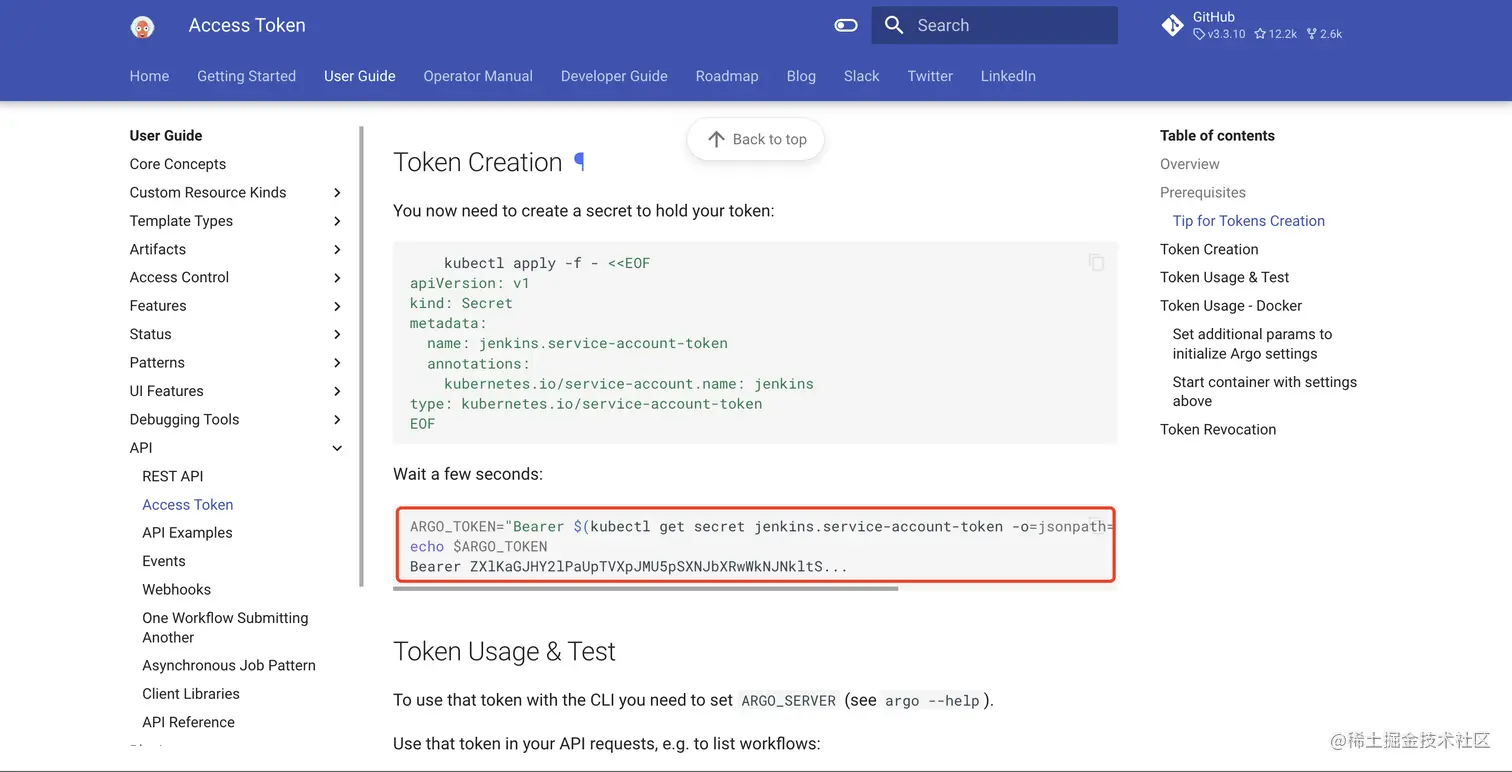
Task: Select Access Token in sidebar
Action: click(x=188, y=505)
